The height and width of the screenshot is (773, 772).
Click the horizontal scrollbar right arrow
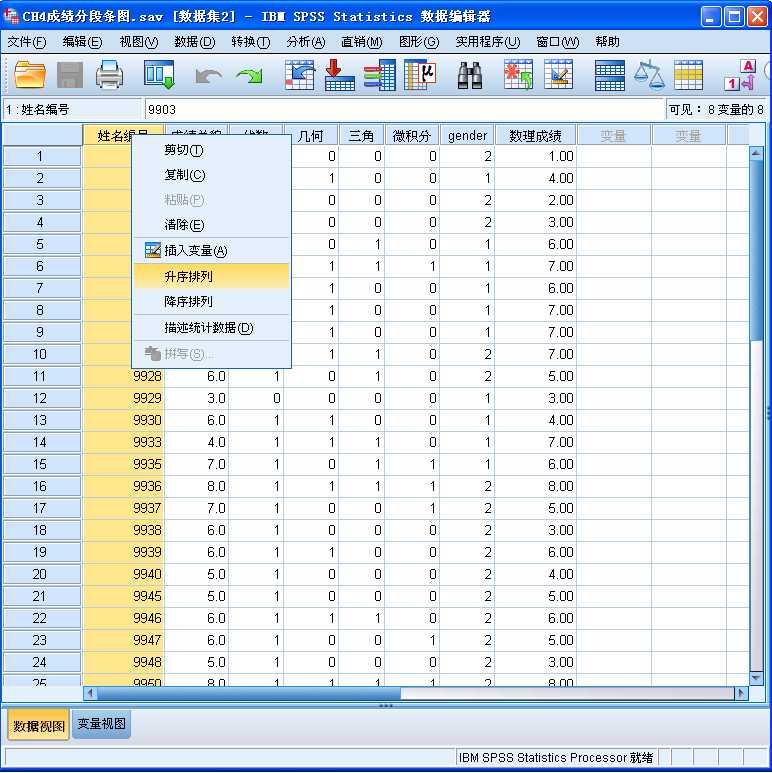click(x=741, y=693)
